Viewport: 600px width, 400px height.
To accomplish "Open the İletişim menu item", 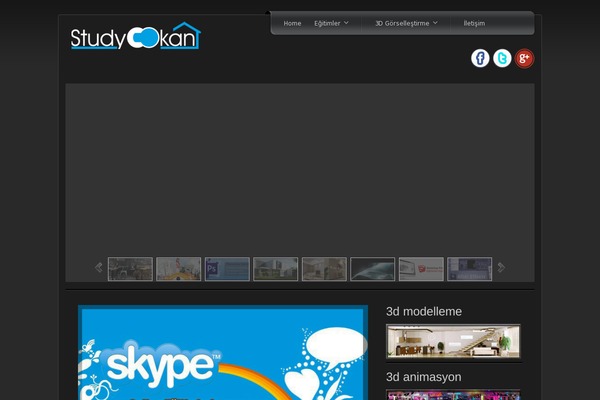I will click(x=474, y=23).
